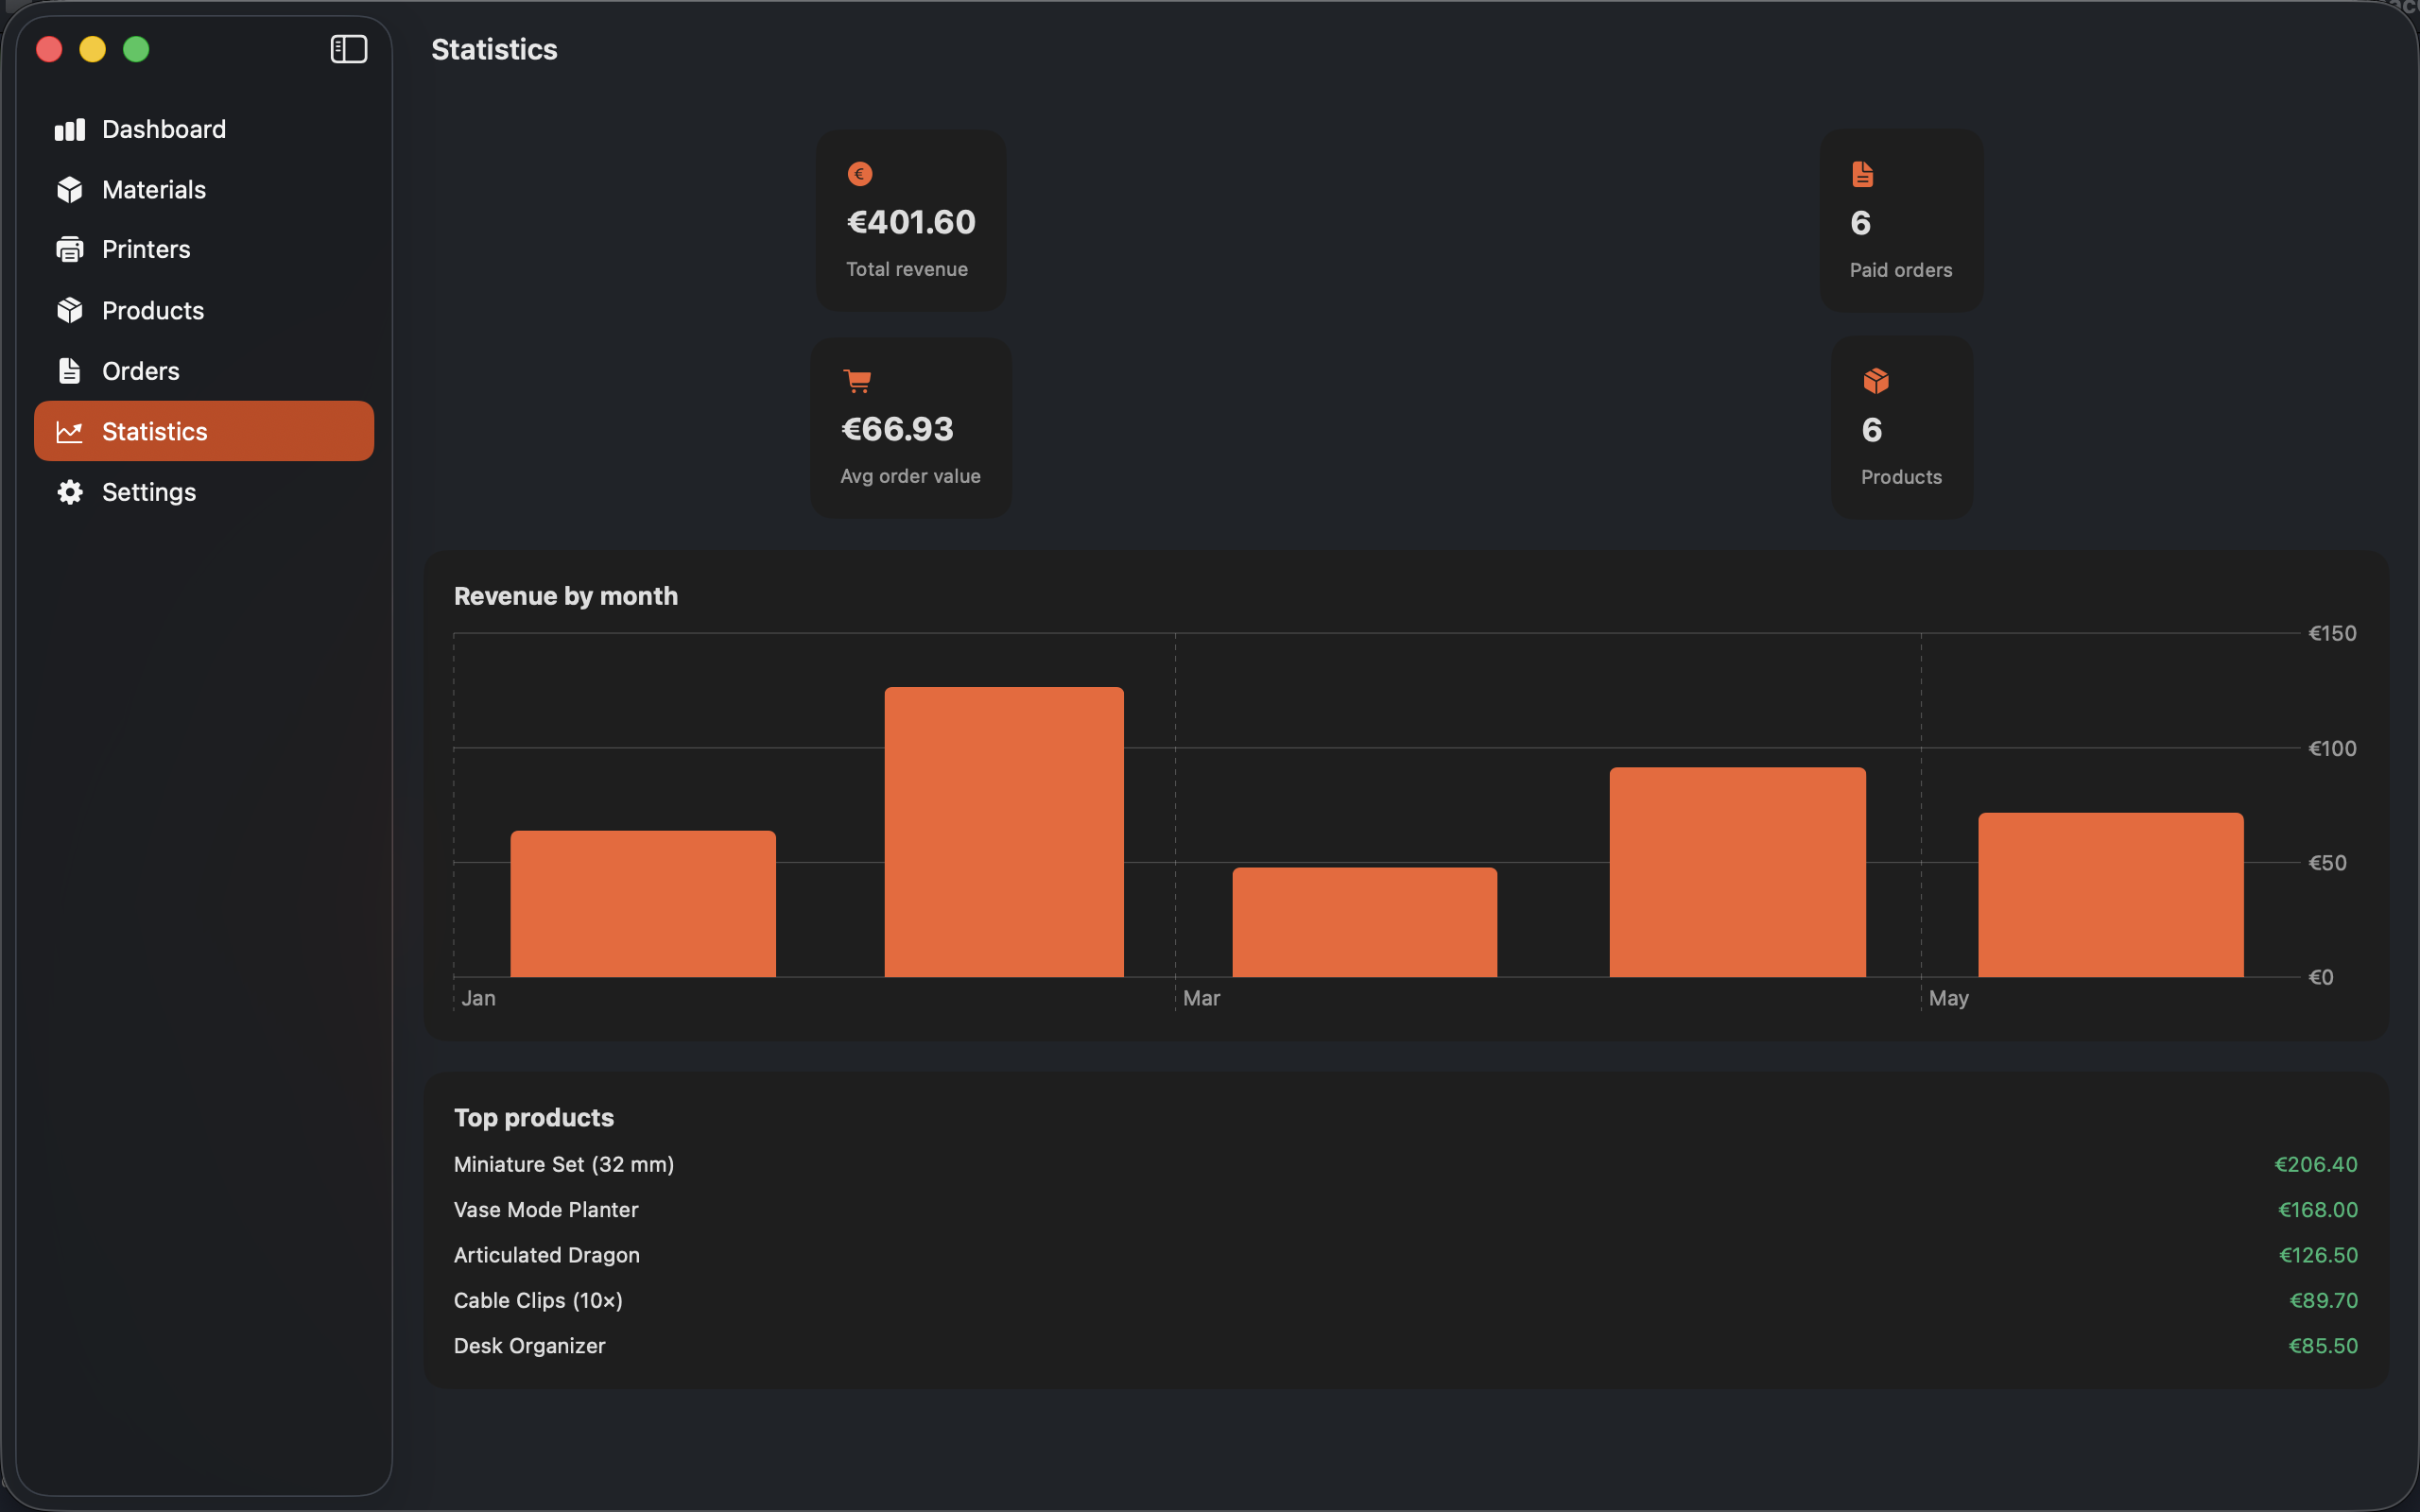2420x1512 pixels.
Task: Click the May axis label
Action: pyautogui.click(x=1948, y=999)
